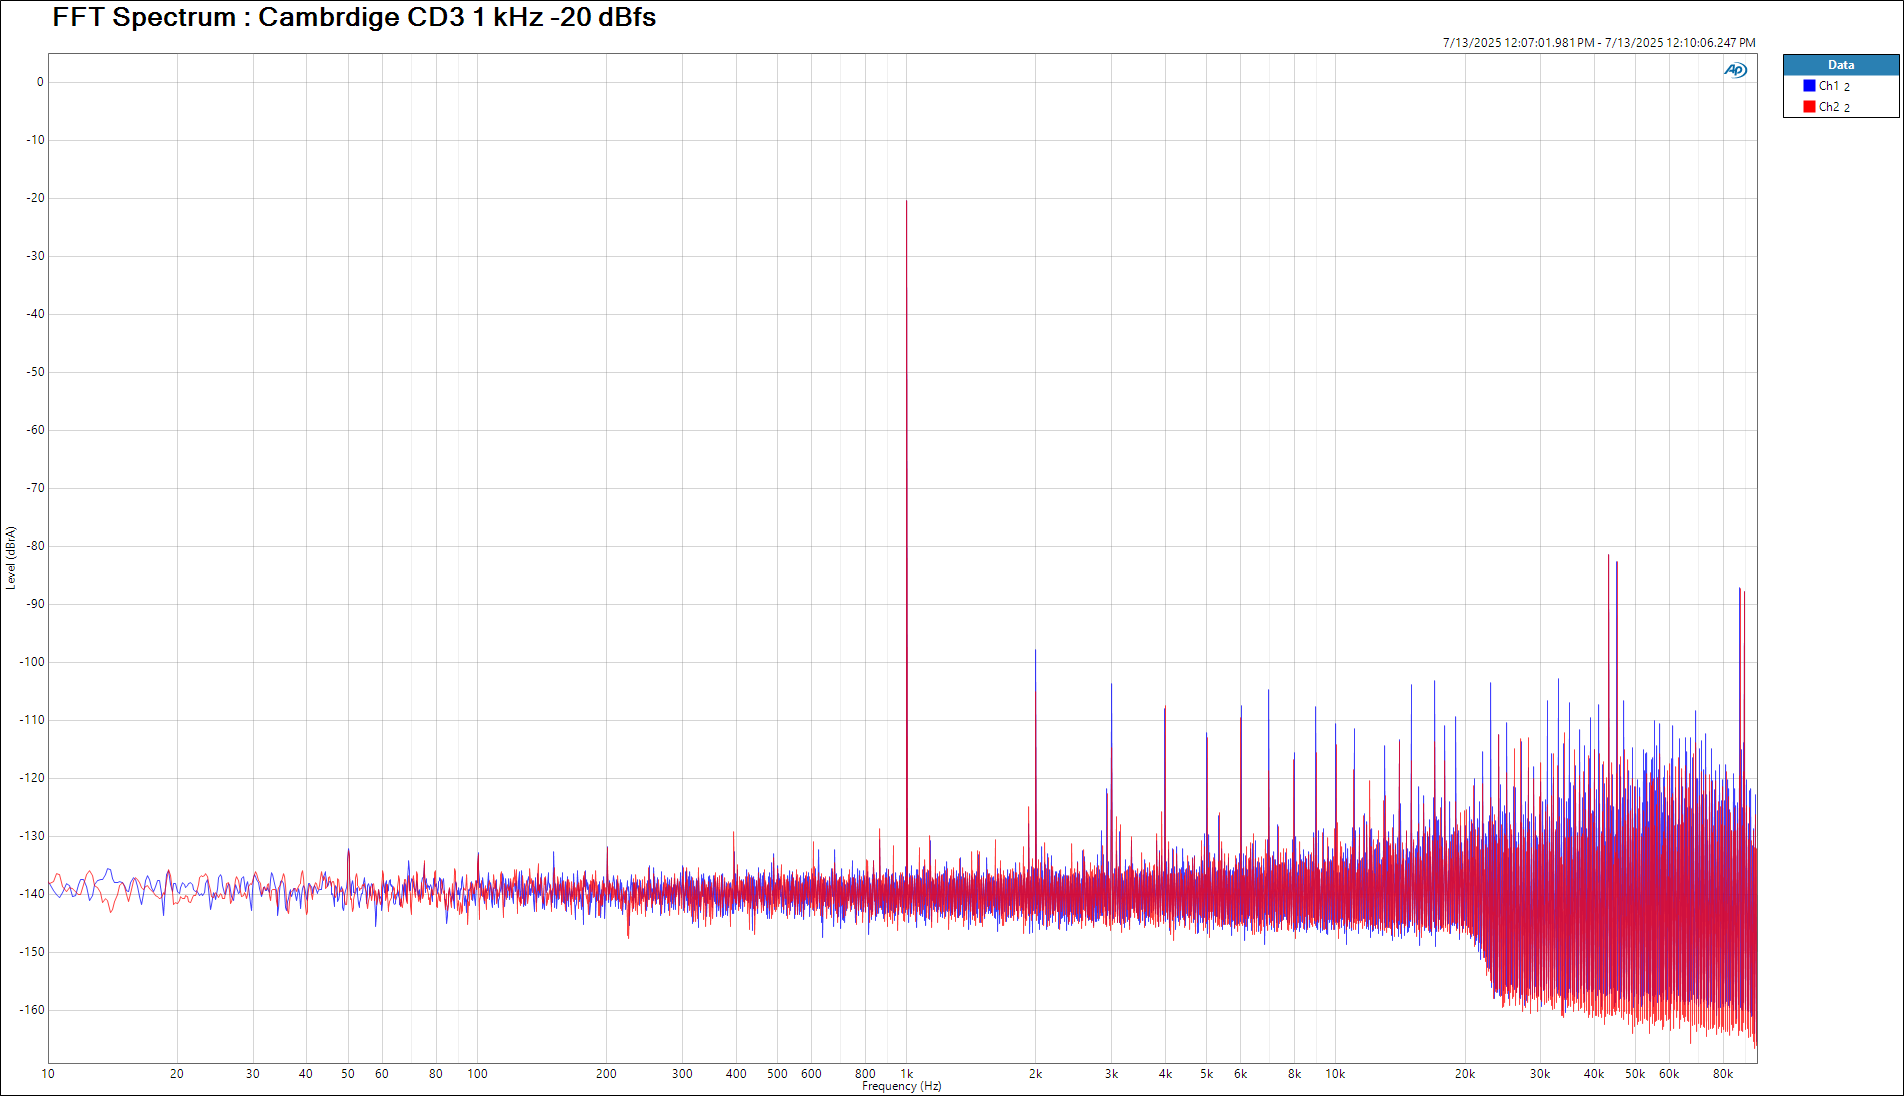Select the Ch2 legend label
This screenshot has height=1096, width=1904.
(x=1829, y=107)
